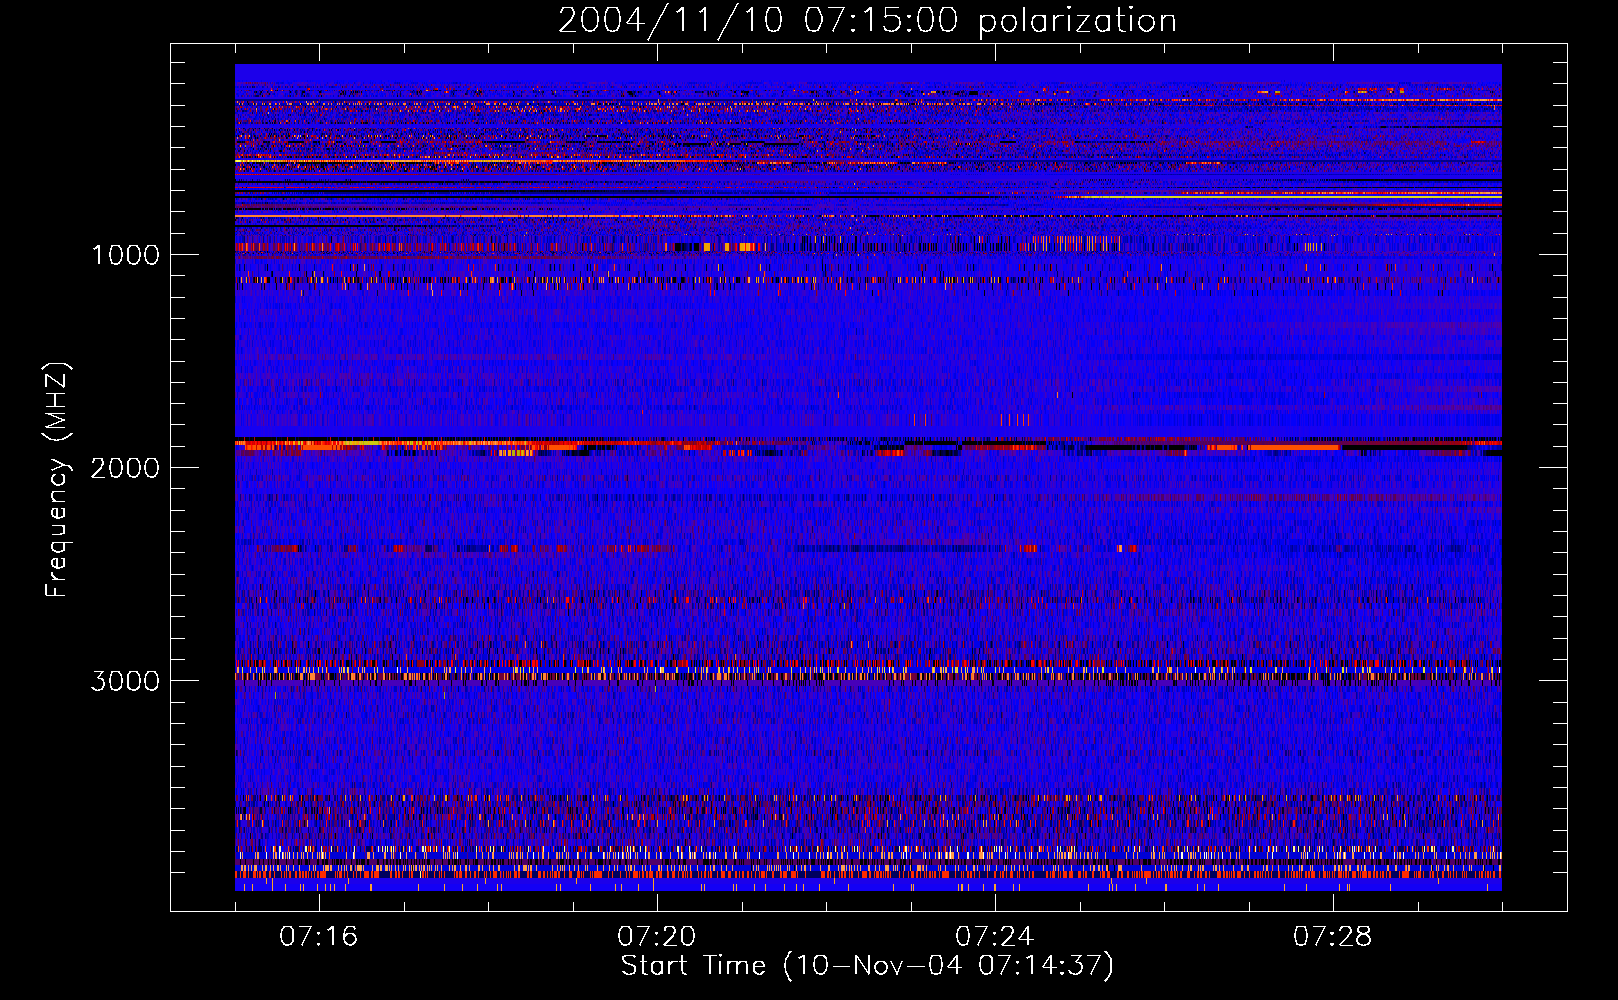
Task: Click the "Frequency (MHZ)" axis label
Action: click(57, 480)
